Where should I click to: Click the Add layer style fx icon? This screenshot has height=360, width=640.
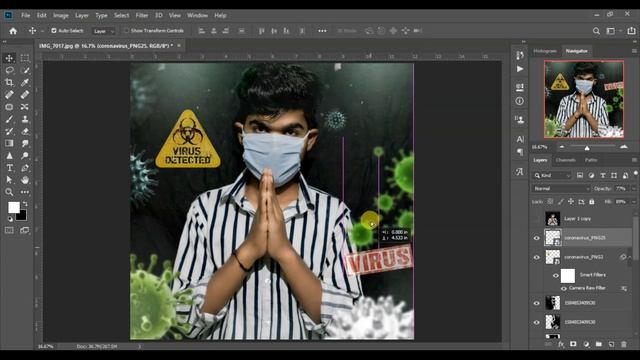561,344
